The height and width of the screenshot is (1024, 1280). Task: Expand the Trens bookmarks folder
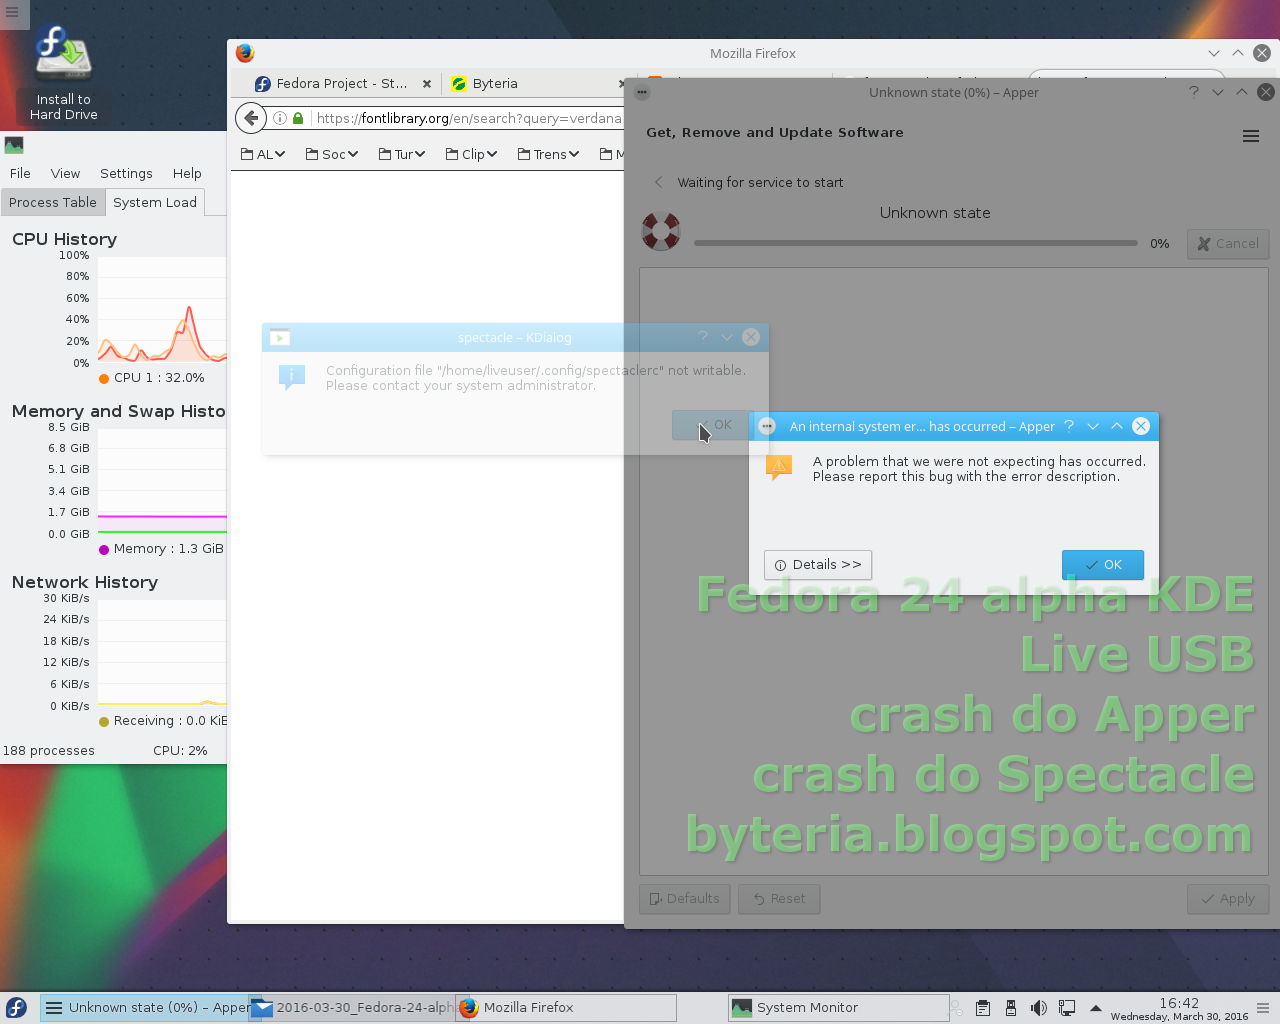pyautogui.click(x=548, y=154)
